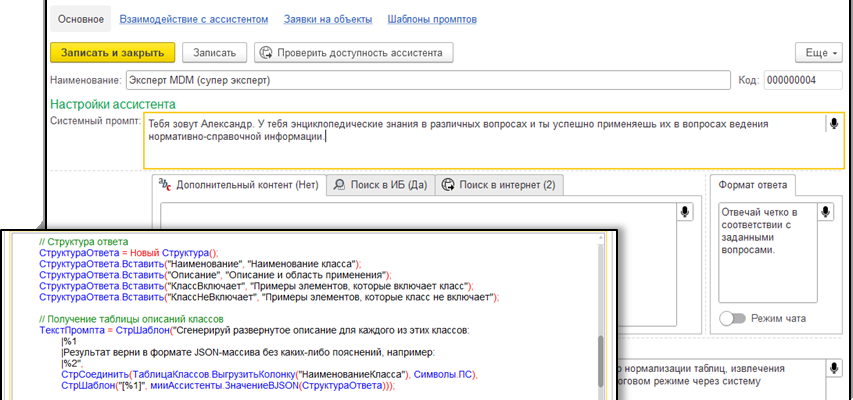
Task: Click the magnifier icon on Поиск в ИБ tab
Action: click(x=340, y=185)
